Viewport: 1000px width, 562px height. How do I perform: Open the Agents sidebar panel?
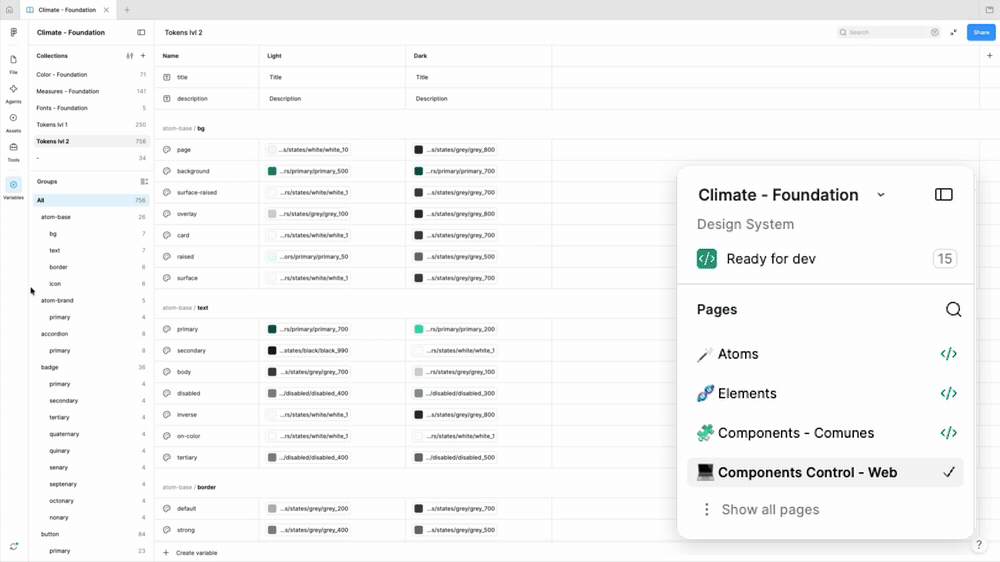point(13,93)
